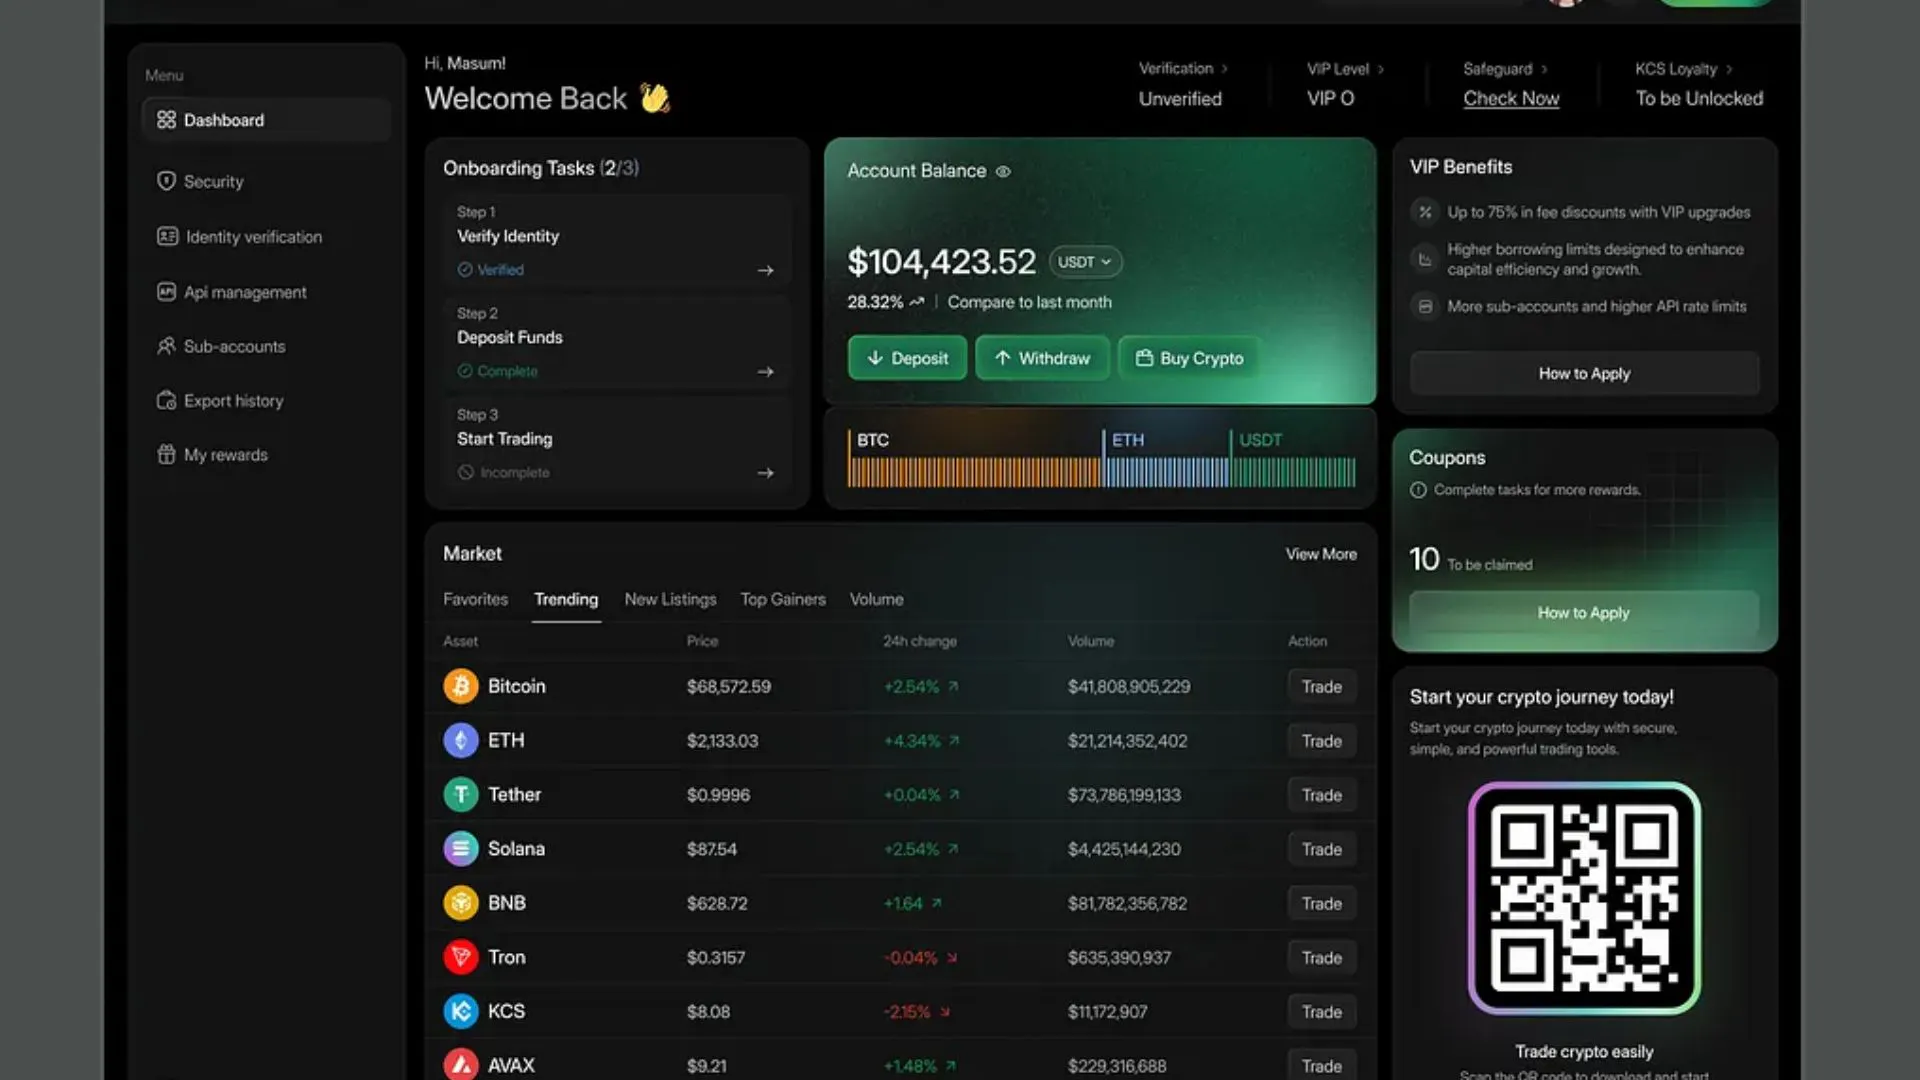Click the Solana coin icon
This screenshot has width=1920, height=1080.
(461, 848)
